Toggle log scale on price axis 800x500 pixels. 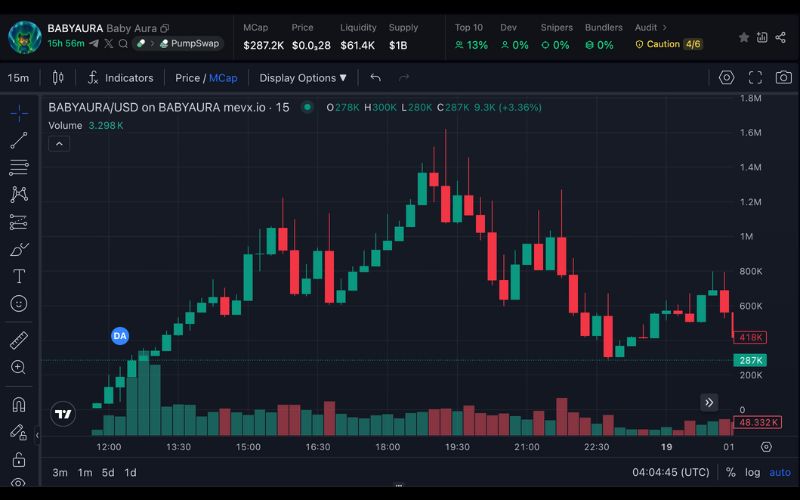pos(753,472)
